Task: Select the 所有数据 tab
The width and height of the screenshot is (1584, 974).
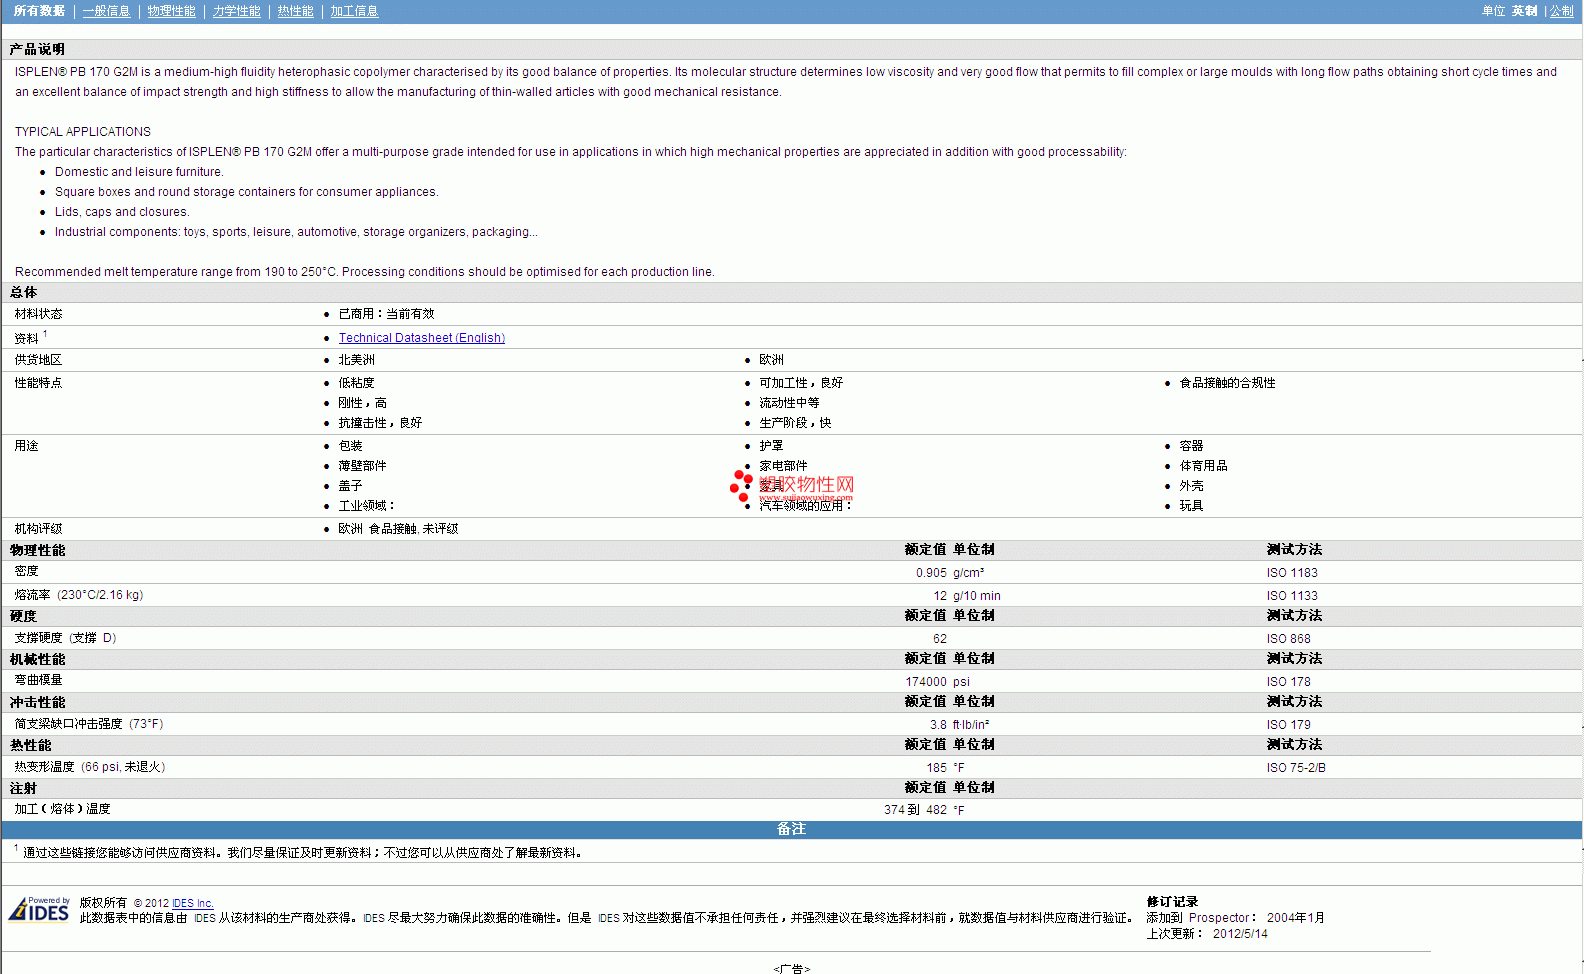Action: tap(39, 11)
